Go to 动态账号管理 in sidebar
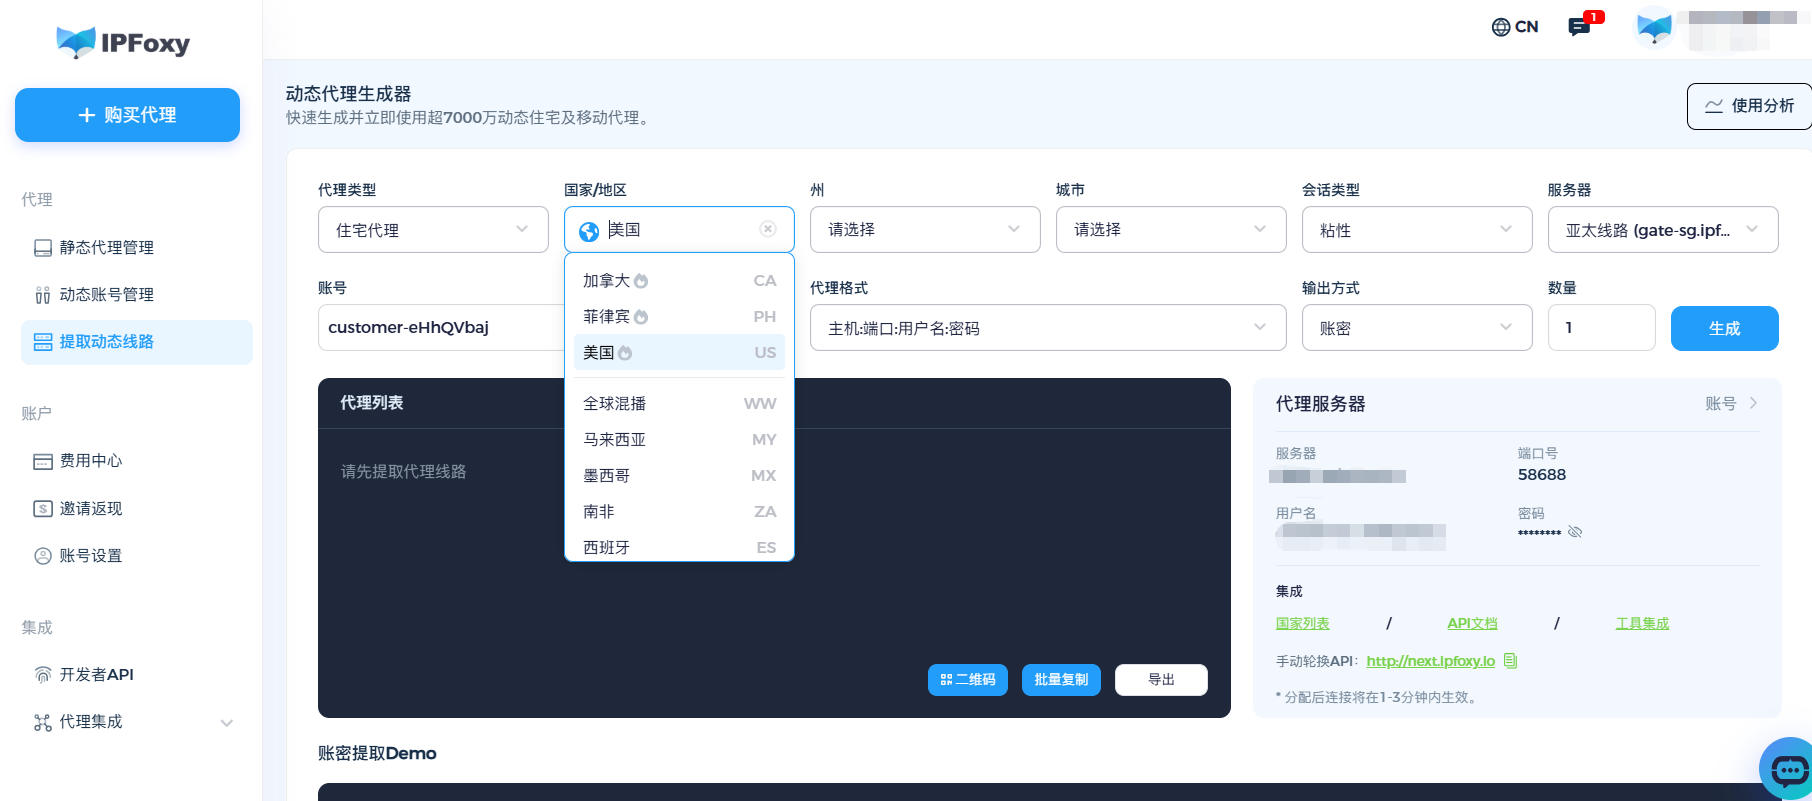The image size is (1812, 801). [x=137, y=295]
